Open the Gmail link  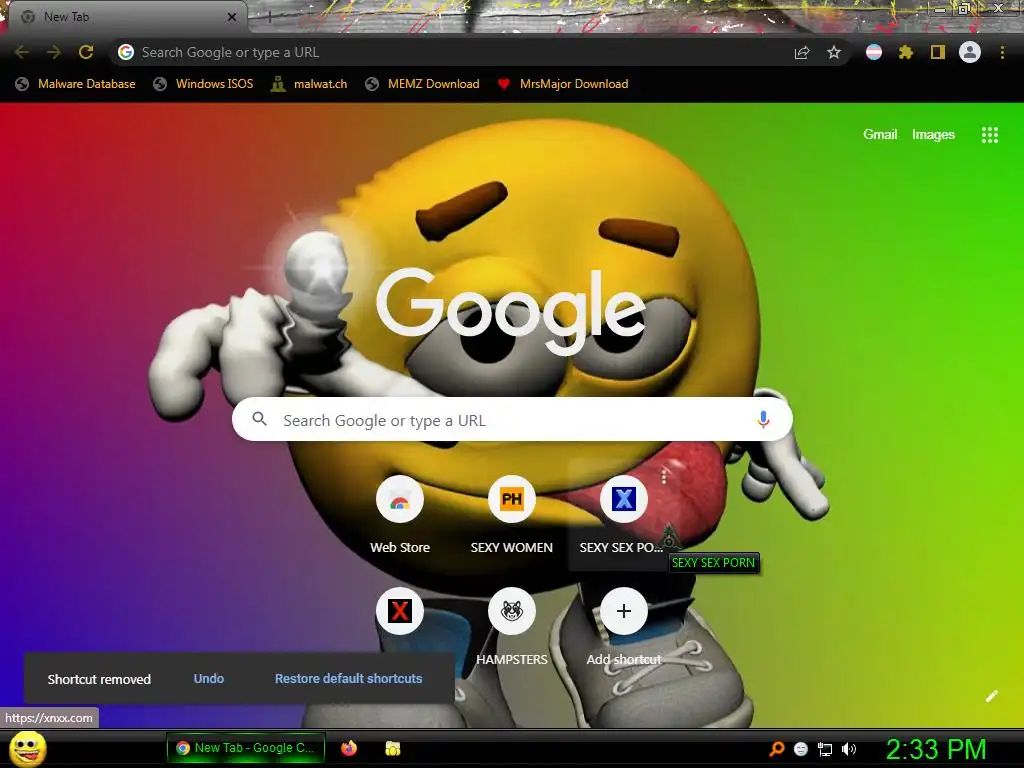880,135
